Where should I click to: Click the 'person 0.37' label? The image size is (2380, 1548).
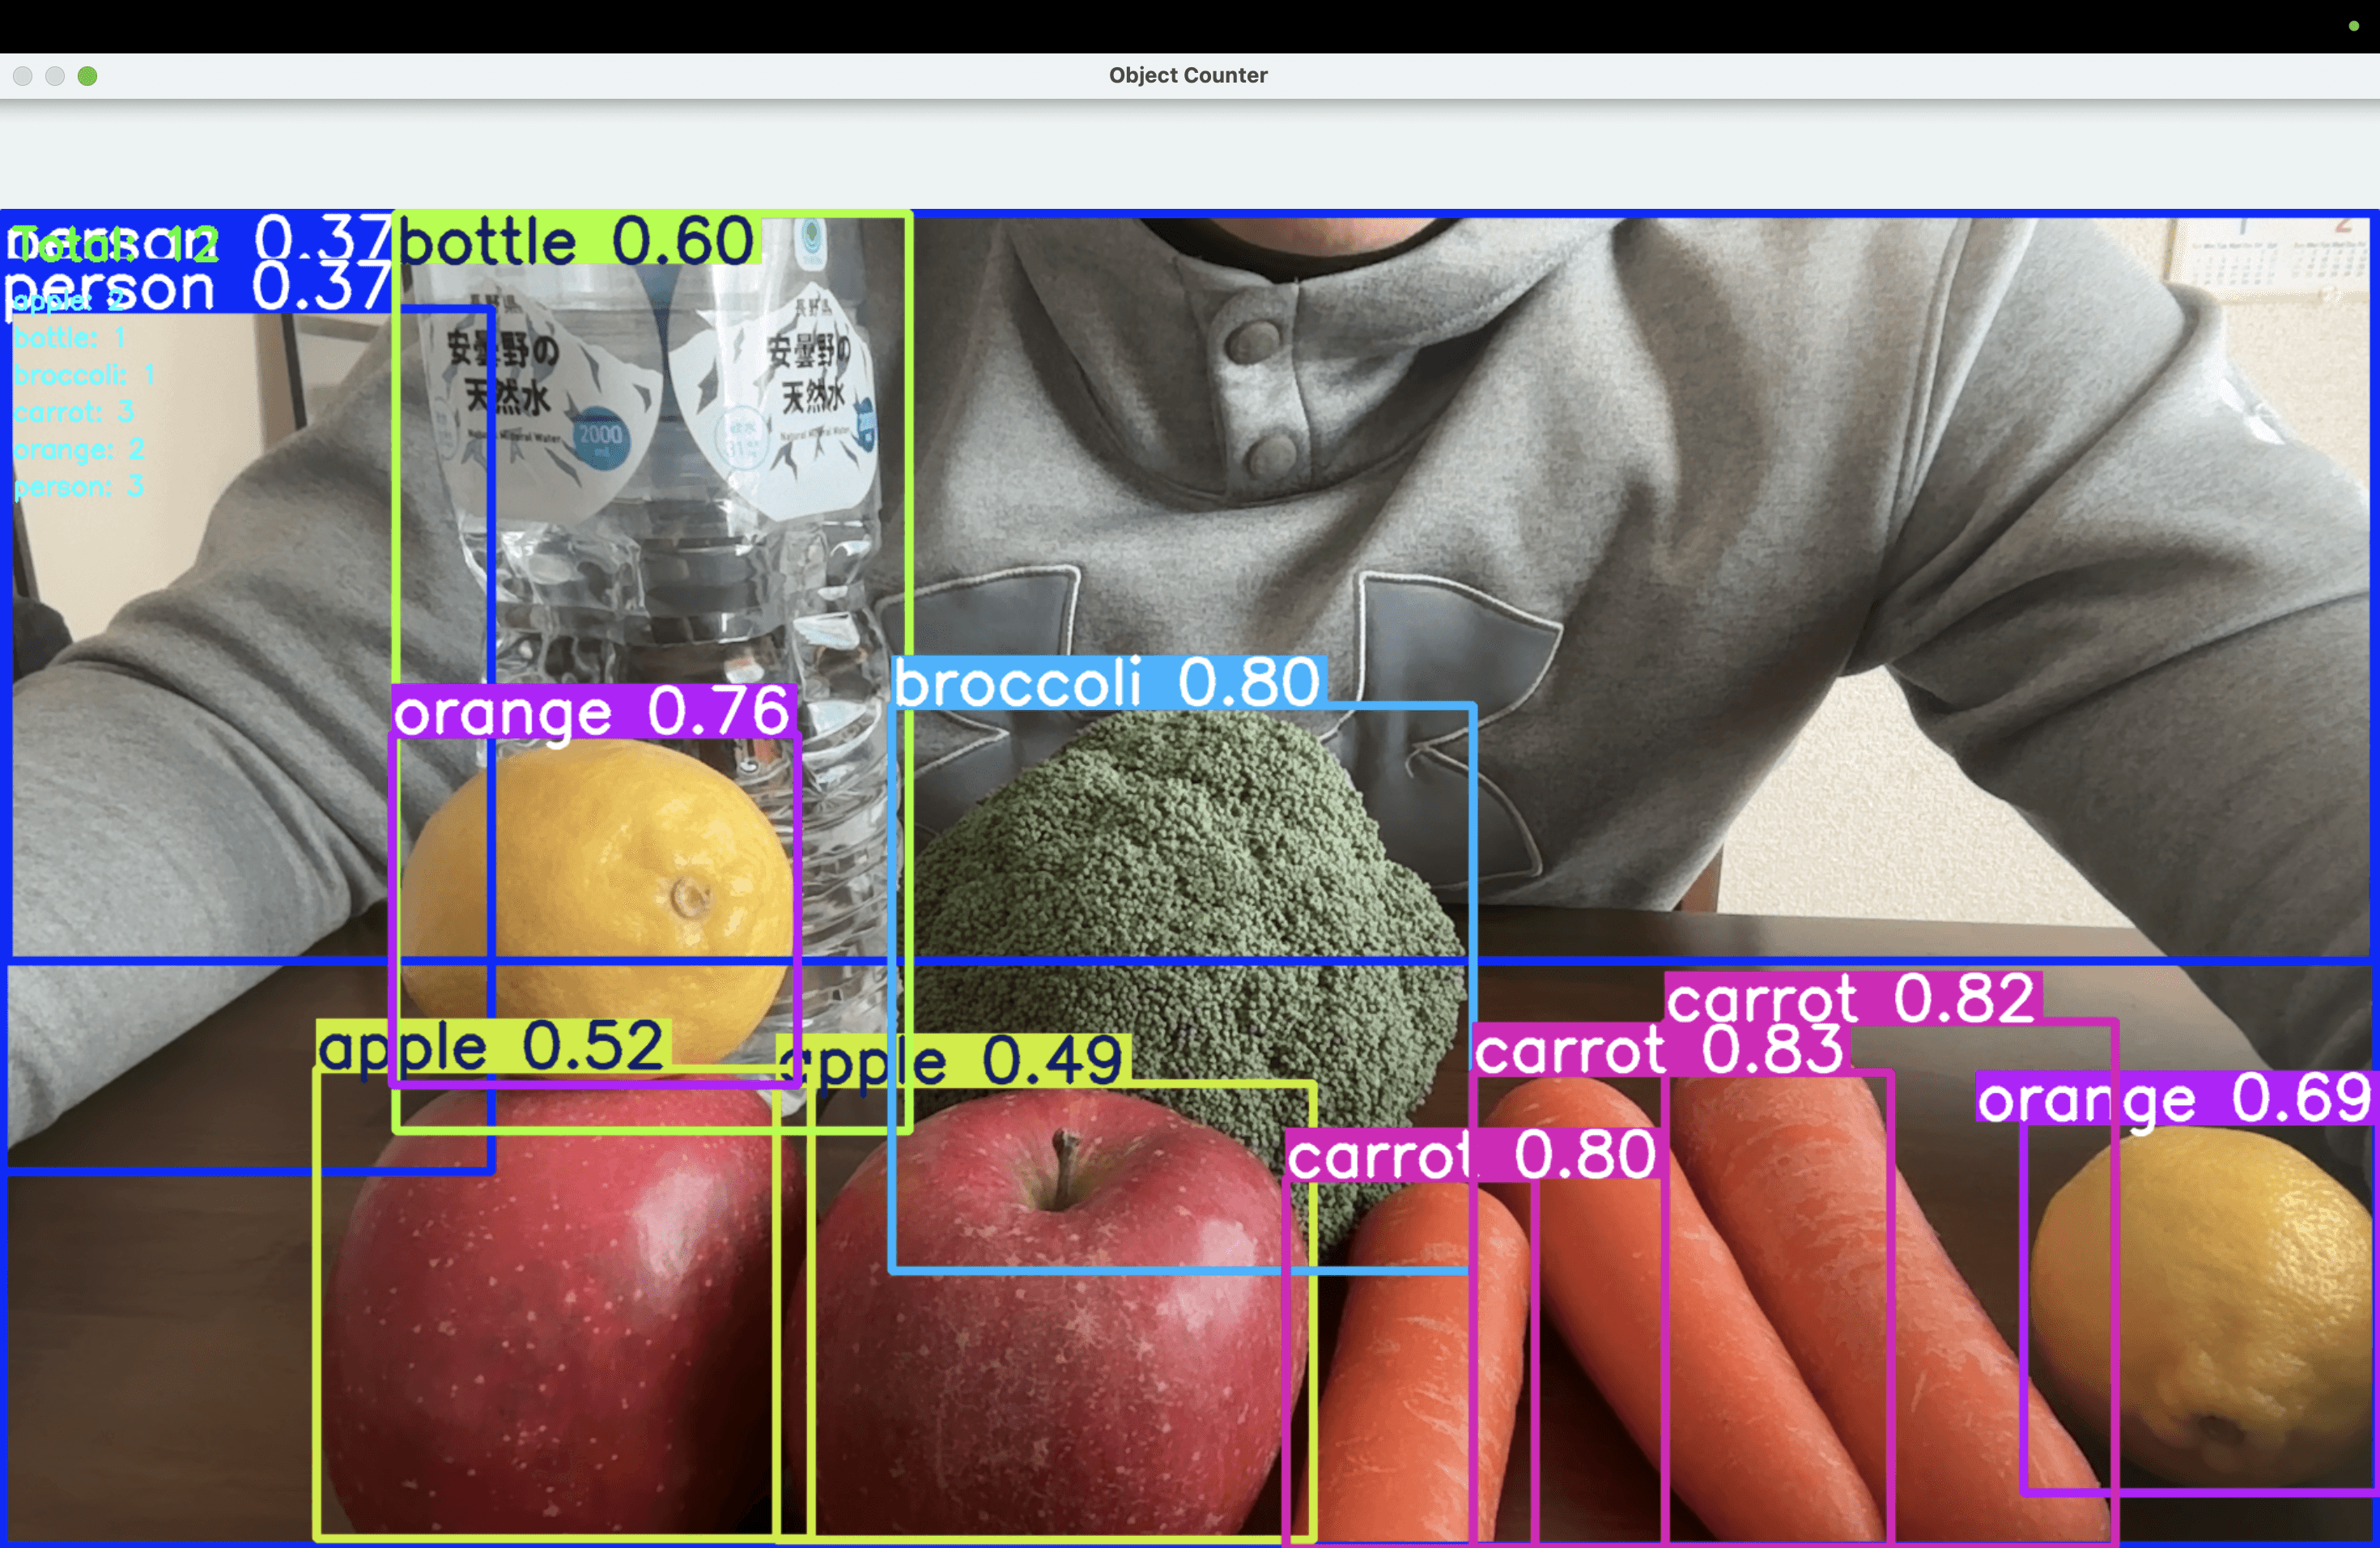(196, 288)
